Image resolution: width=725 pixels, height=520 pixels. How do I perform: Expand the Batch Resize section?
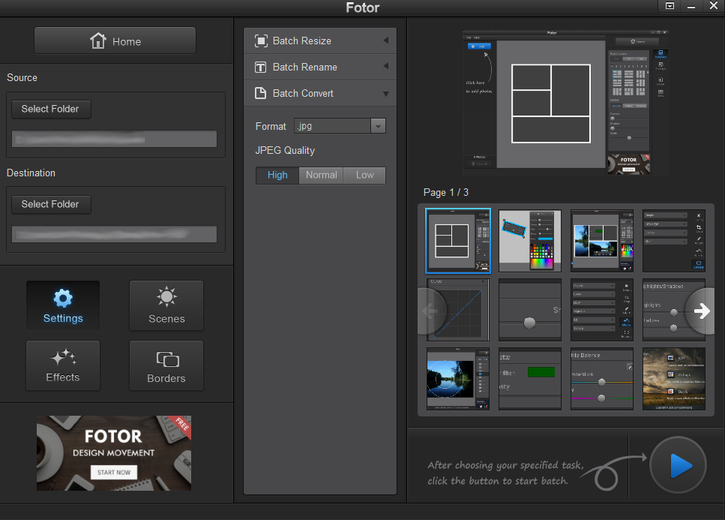pos(320,41)
